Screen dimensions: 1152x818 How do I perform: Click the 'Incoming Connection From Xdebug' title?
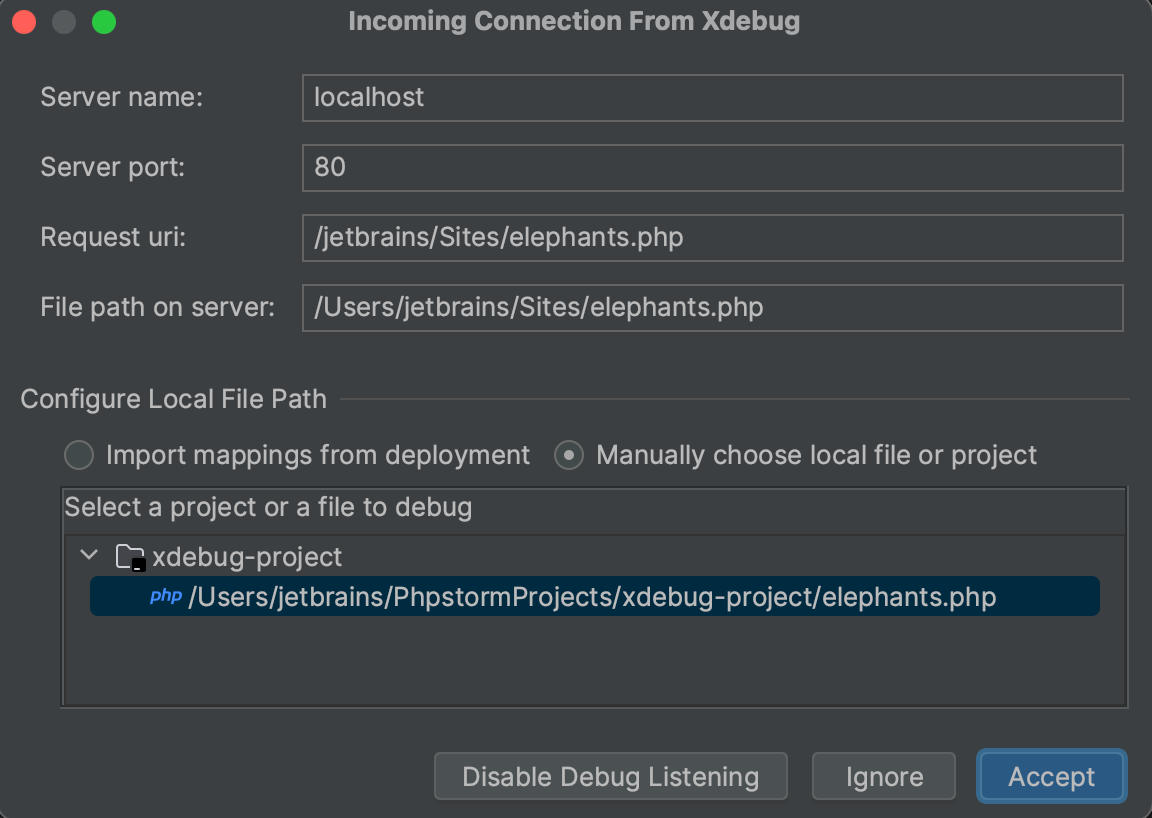click(x=574, y=21)
